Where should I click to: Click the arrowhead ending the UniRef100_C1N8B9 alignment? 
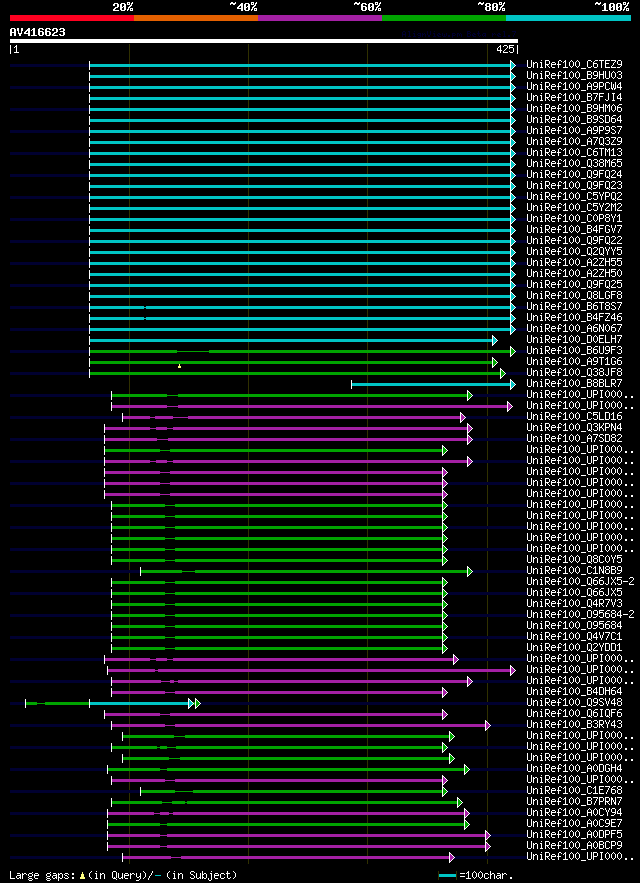click(470, 572)
